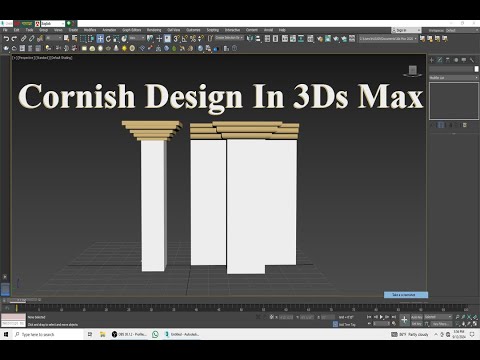Click the Sign In button
The image size is (480, 360).
407,30
